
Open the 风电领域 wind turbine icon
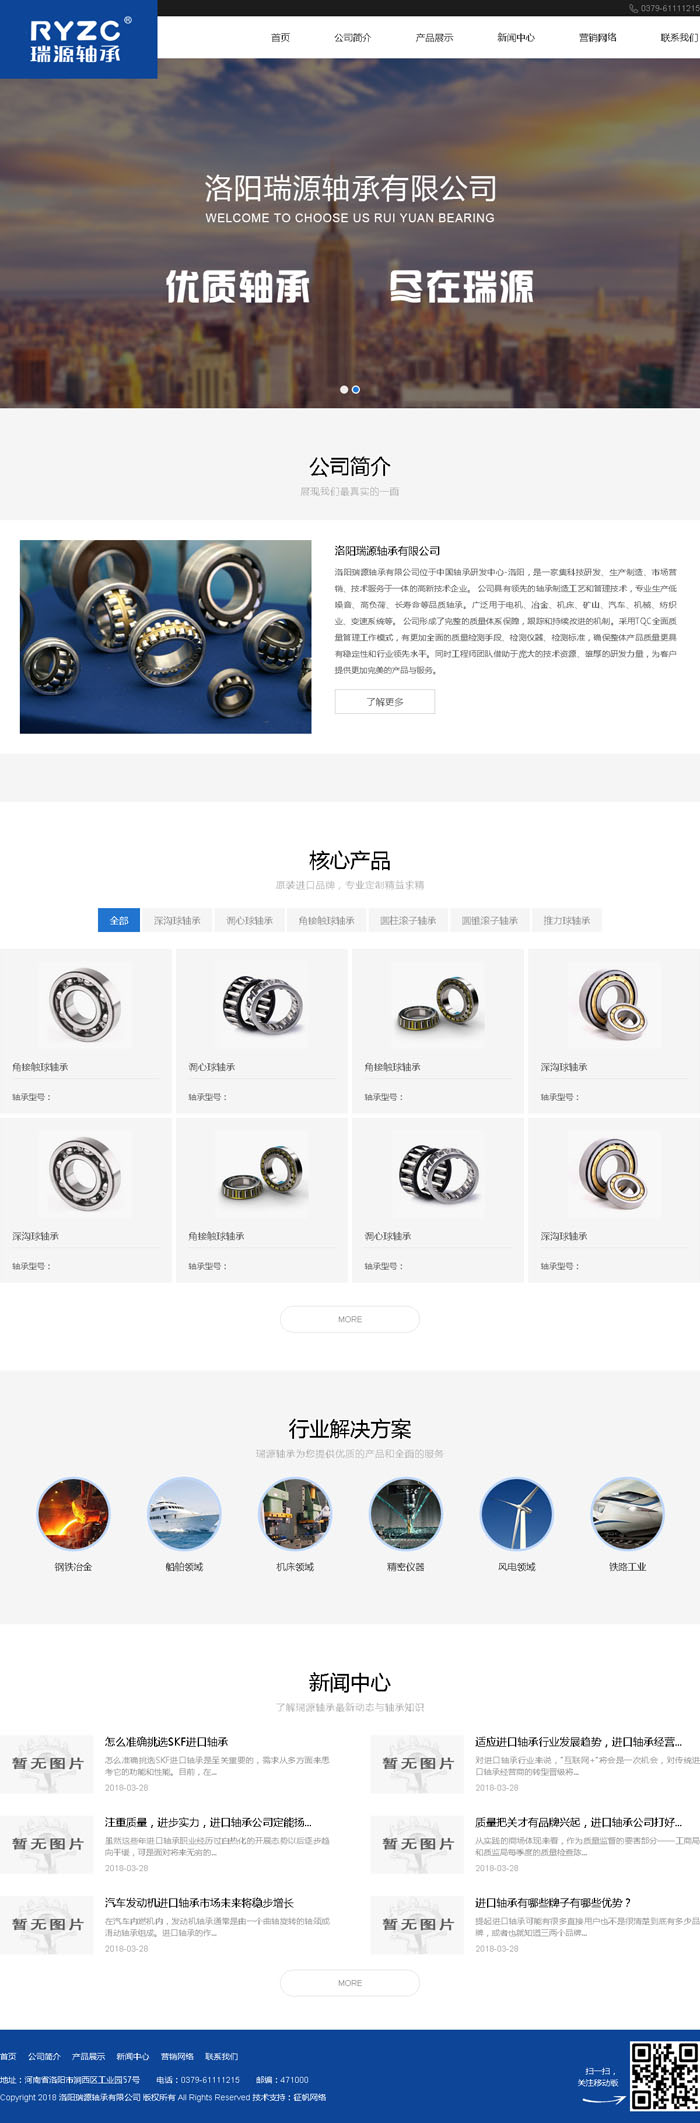(517, 1513)
